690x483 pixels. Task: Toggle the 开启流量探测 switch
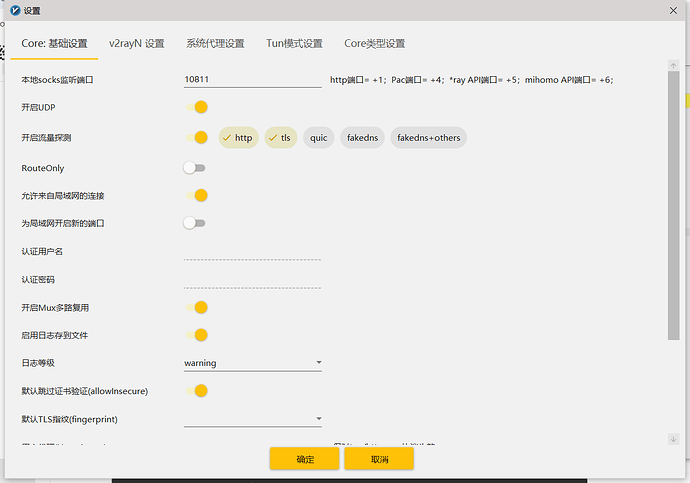pos(196,137)
